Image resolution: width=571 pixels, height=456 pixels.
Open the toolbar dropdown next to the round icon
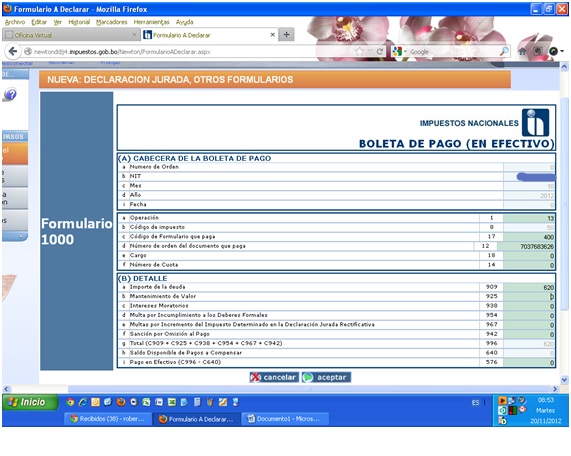click(562, 51)
